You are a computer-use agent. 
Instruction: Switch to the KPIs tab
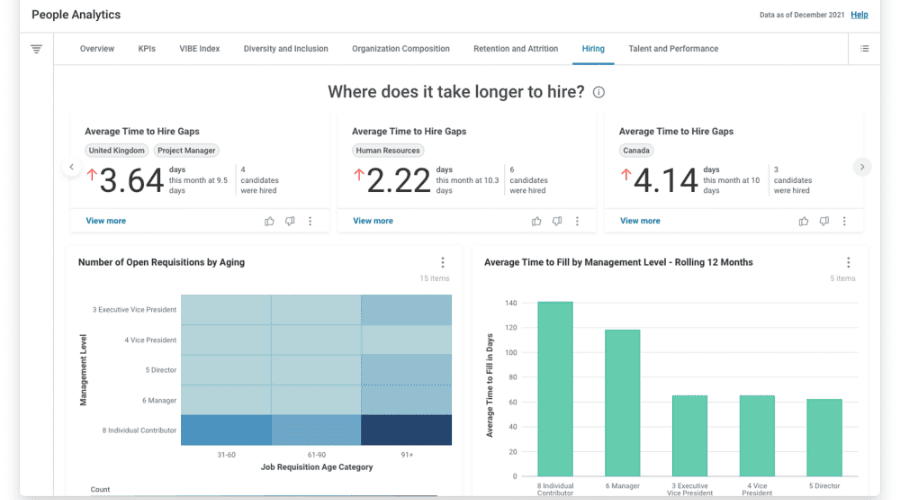(147, 49)
